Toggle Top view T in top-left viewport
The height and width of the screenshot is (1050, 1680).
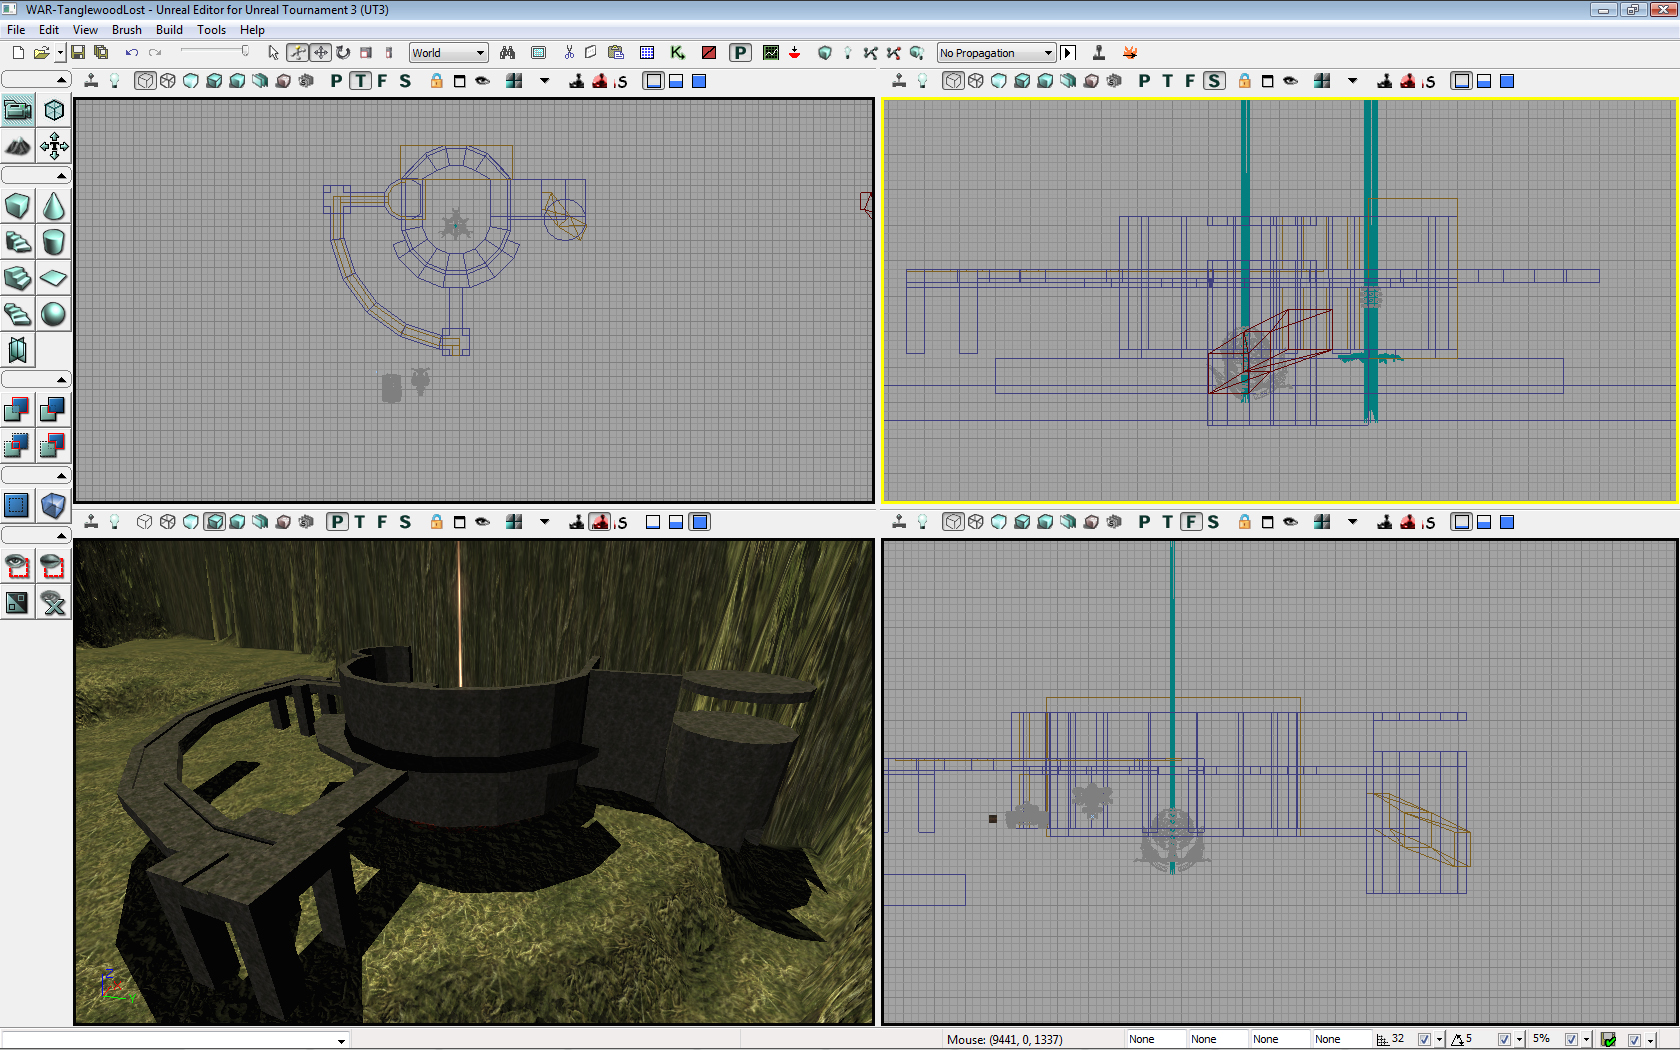(x=360, y=81)
